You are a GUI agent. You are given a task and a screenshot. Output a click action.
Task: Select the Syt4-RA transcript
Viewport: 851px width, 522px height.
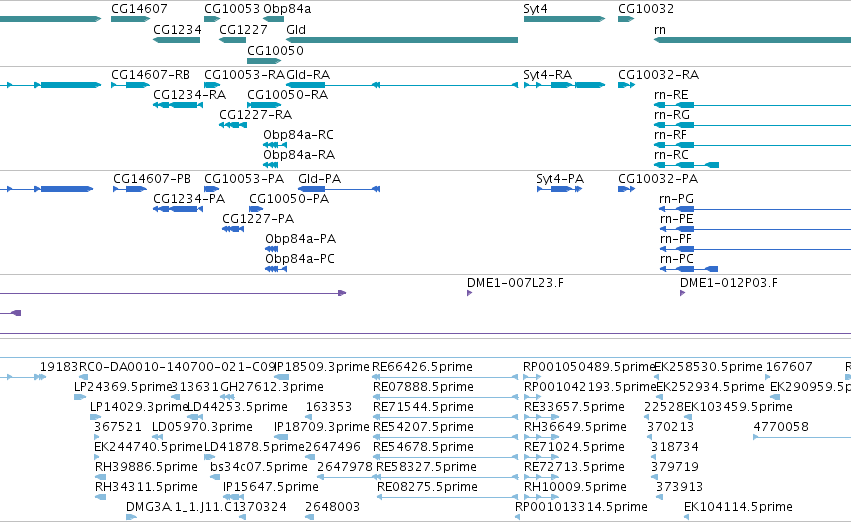(564, 85)
